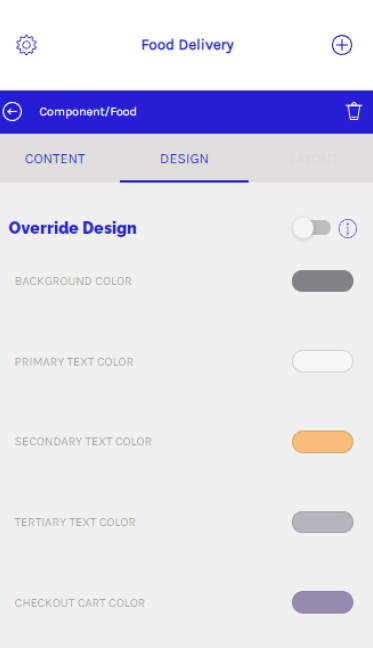Delete component with the trash icon
This screenshot has height=648, width=373.
point(354,112)
